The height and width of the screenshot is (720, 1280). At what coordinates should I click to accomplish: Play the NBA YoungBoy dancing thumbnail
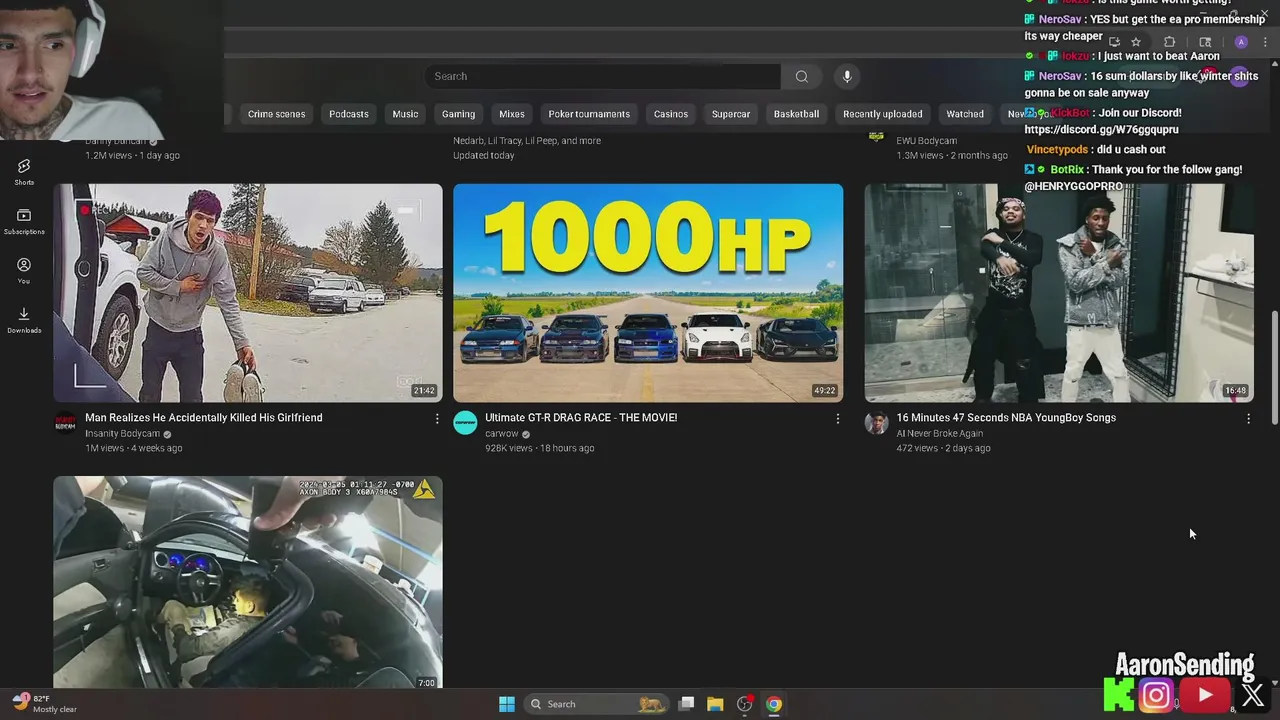(x=1059, y=293)
